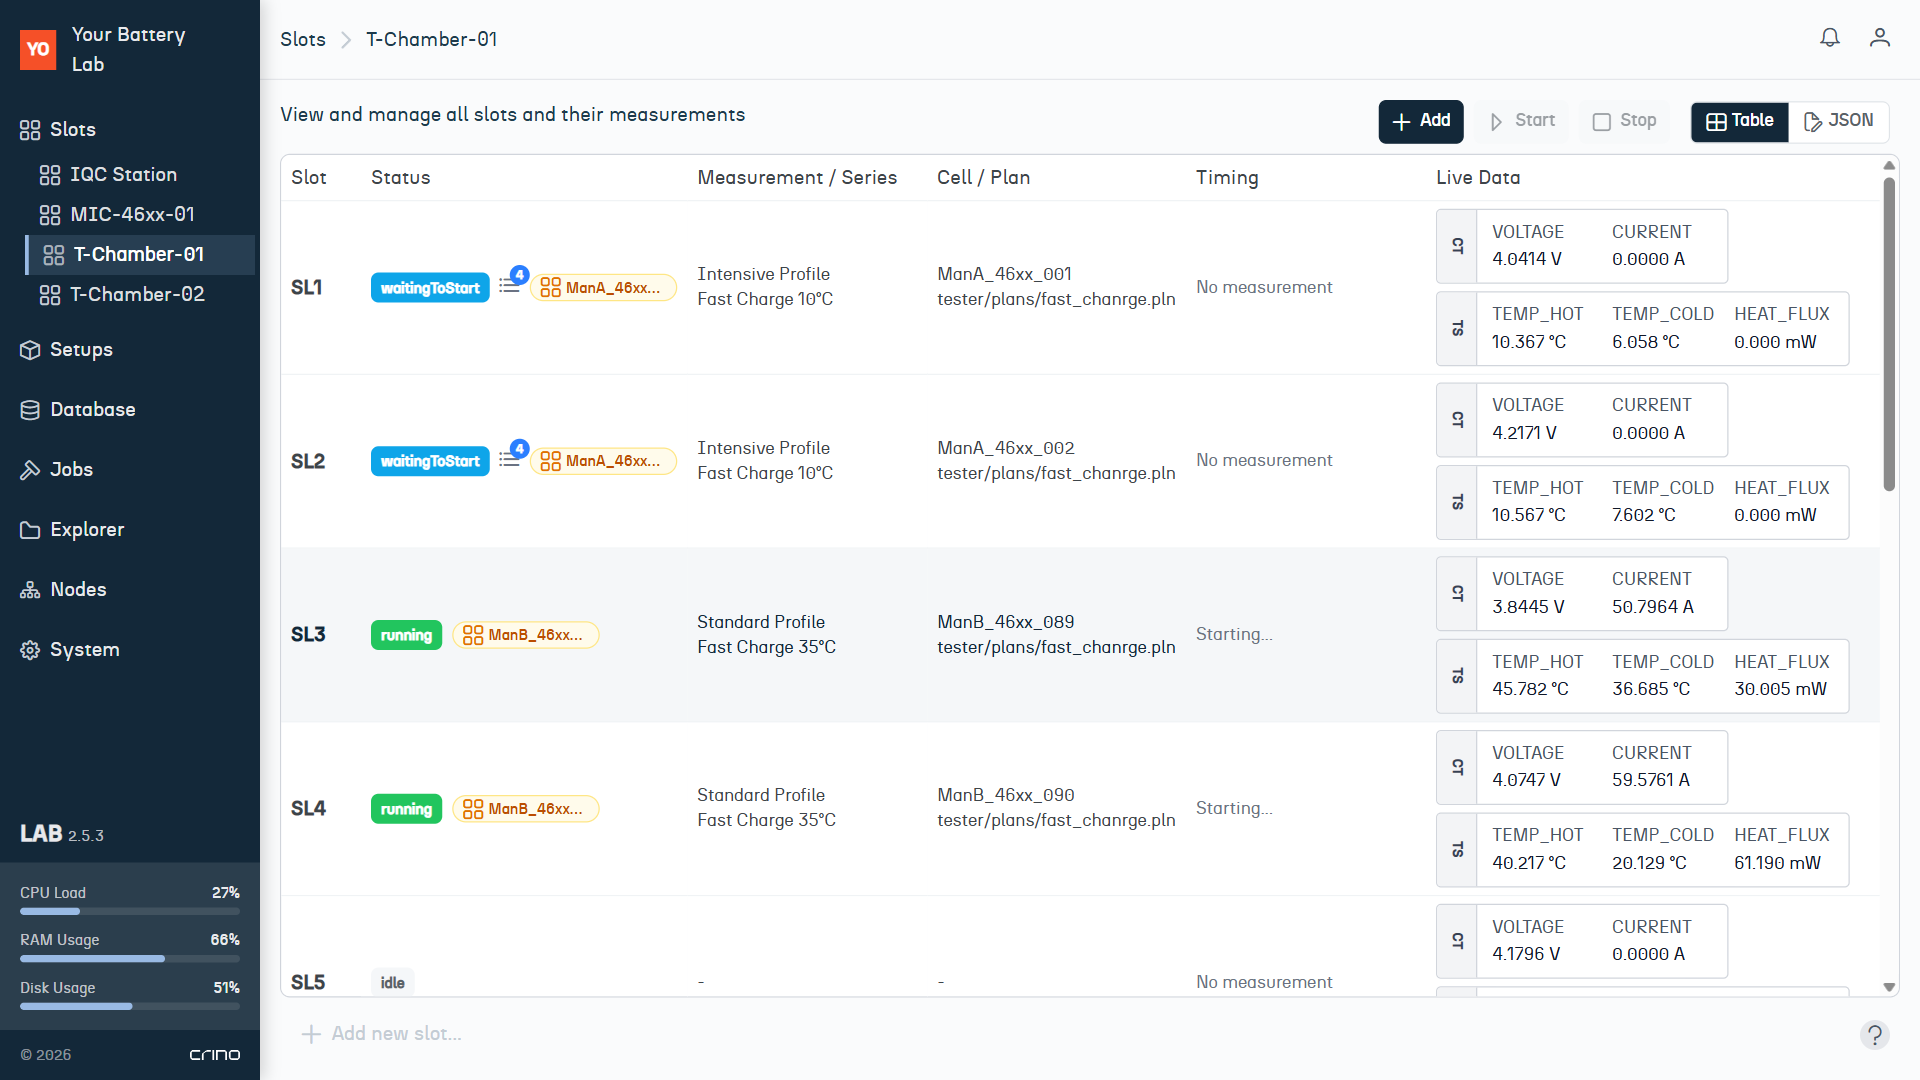Click the Add button
This screenshot has width=1920, height=1080.
(1420, 121)
